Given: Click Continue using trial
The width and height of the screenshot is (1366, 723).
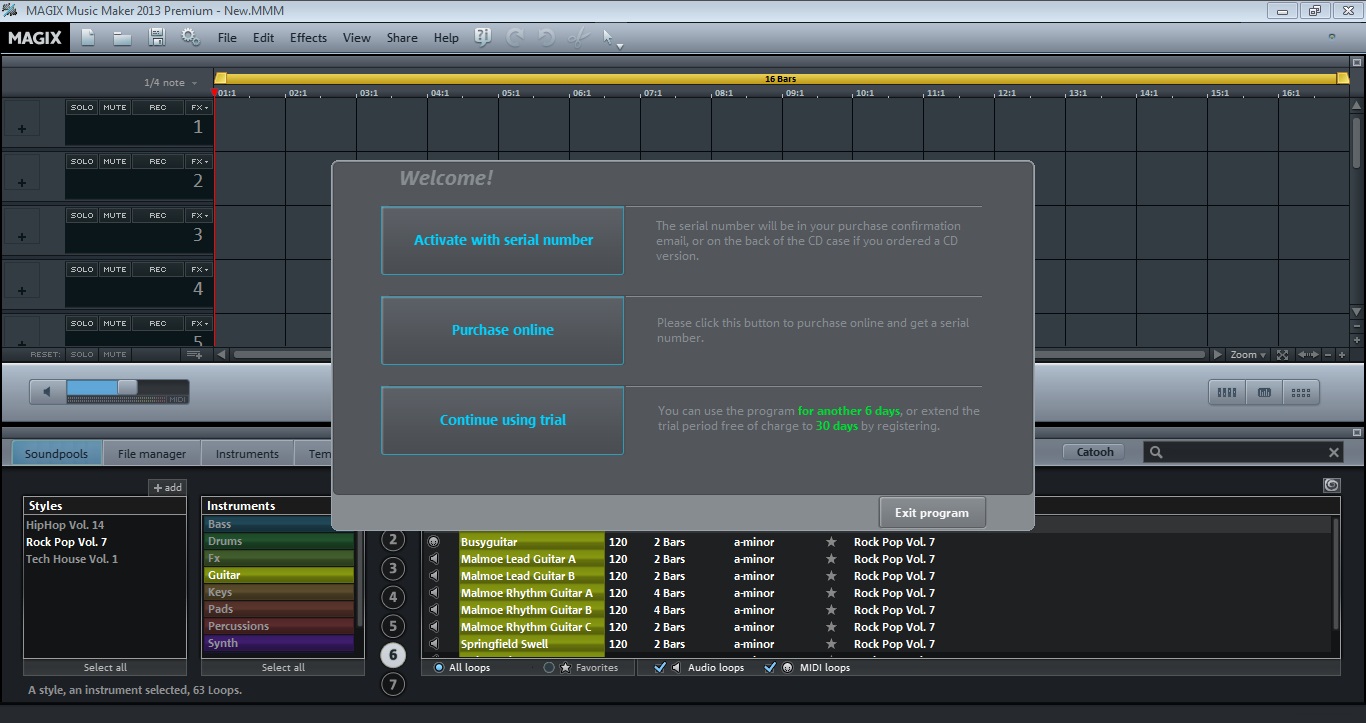Looking at the screenshot, I should pos(502,420).
